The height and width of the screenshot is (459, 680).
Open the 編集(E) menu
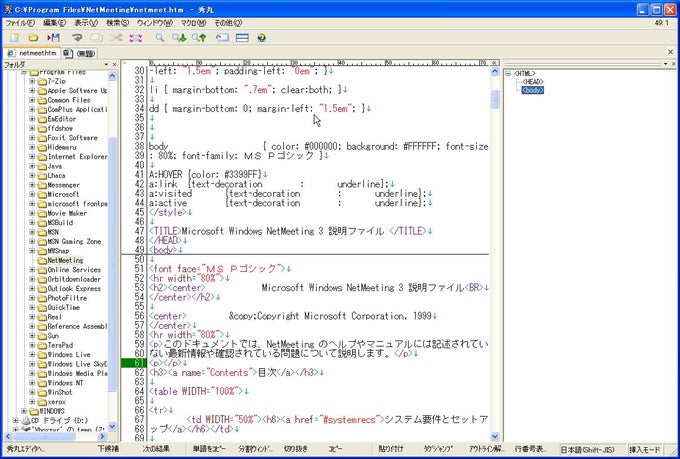(x=55, y=23)
